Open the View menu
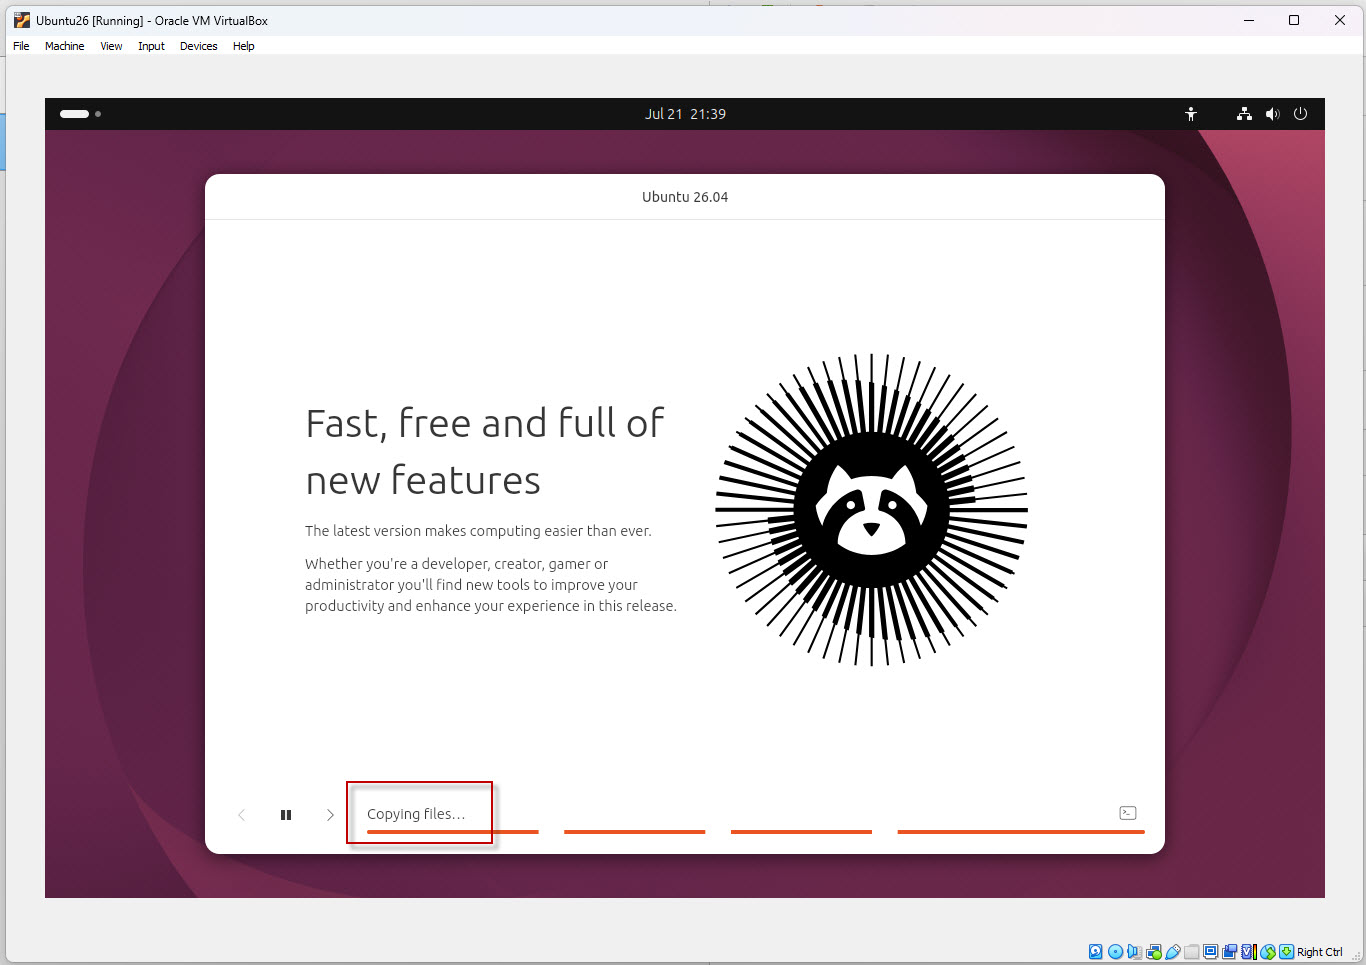The width and height of the screenshot is (1366, 965). [x=111, y=46]
